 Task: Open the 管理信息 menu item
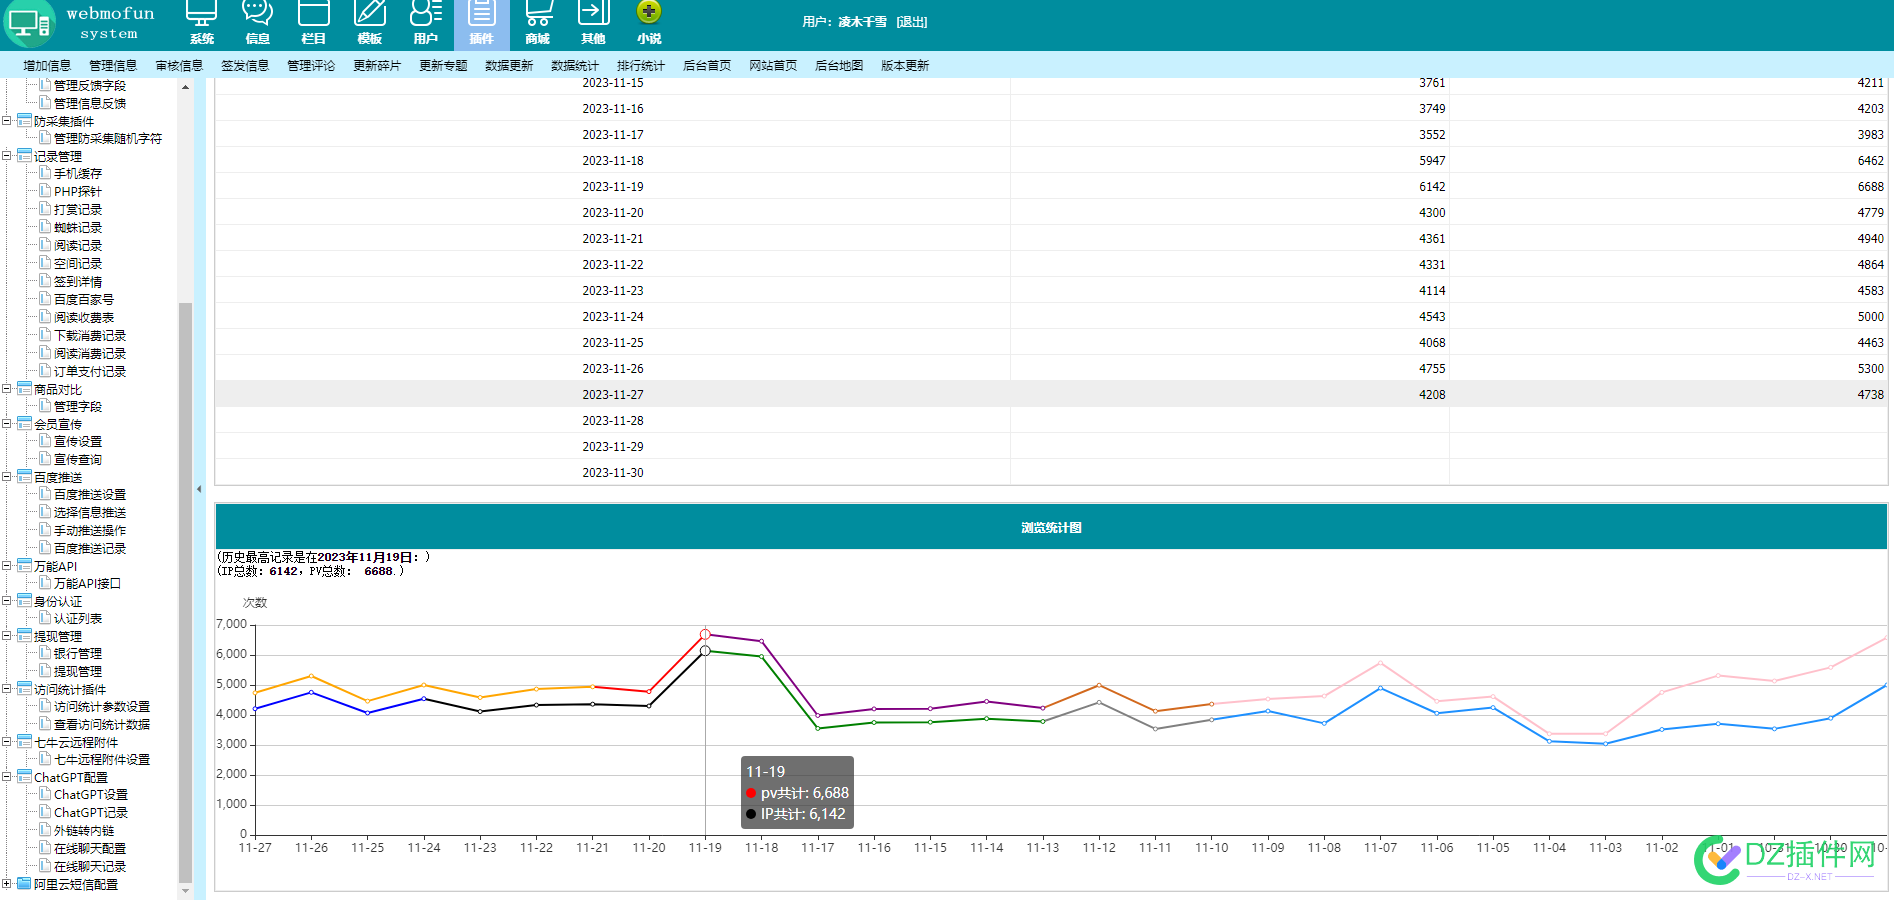point(113,65)
